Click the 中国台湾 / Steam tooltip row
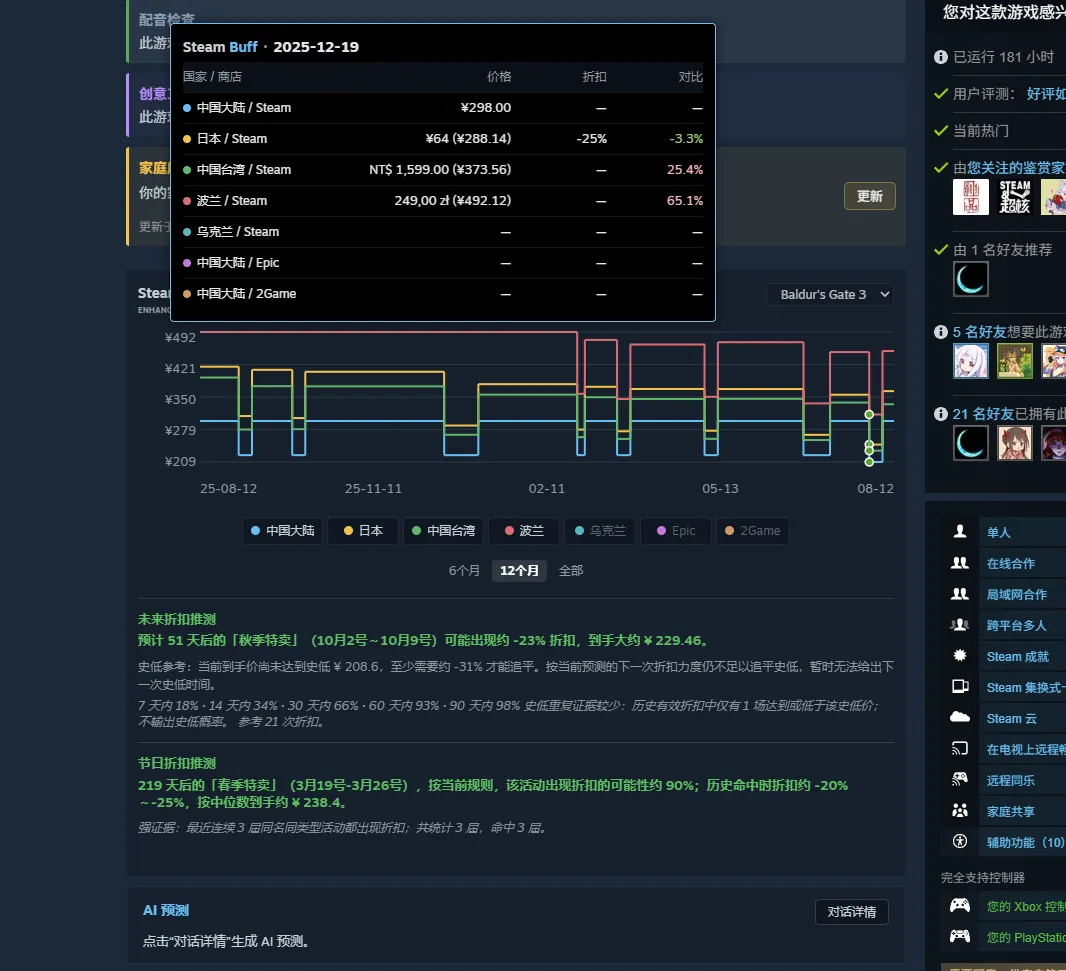 coord(443,169)
